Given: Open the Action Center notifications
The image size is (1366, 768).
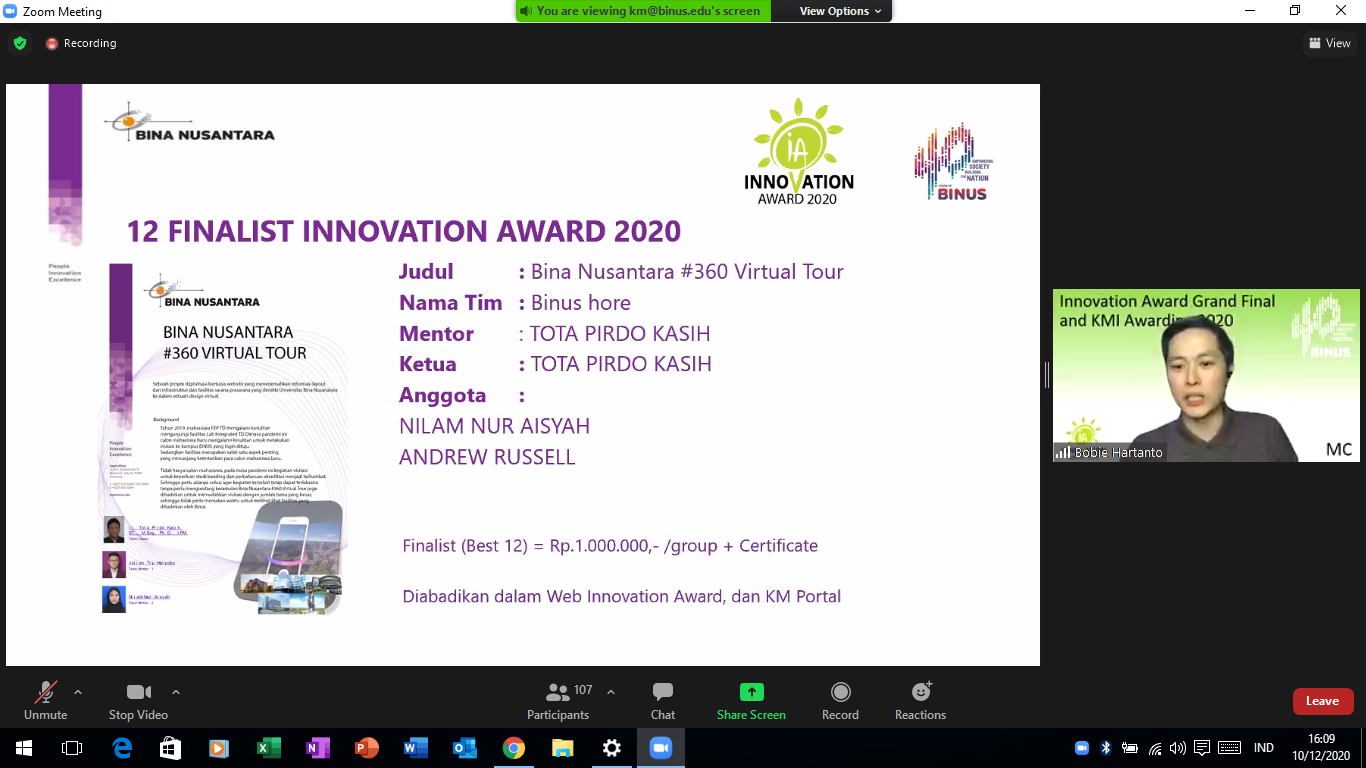Looking at the screenshot, I should click(x=1202, y=748).
